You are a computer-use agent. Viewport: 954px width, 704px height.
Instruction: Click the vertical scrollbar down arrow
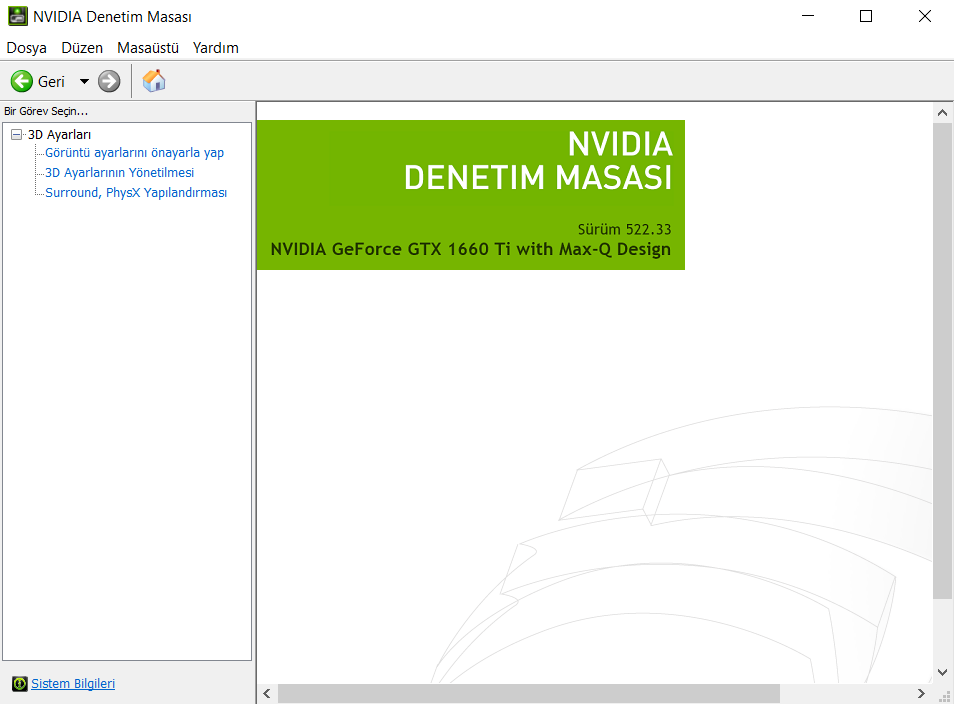click(942, 672)
